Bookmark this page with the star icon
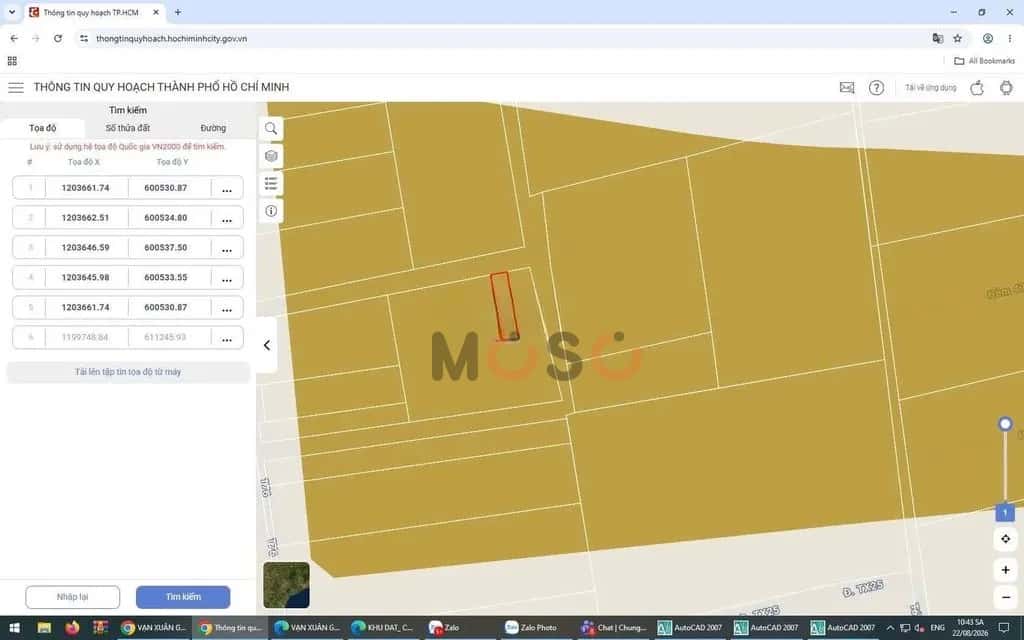Screen dimensions: 1024x640 tap(957, 39)
